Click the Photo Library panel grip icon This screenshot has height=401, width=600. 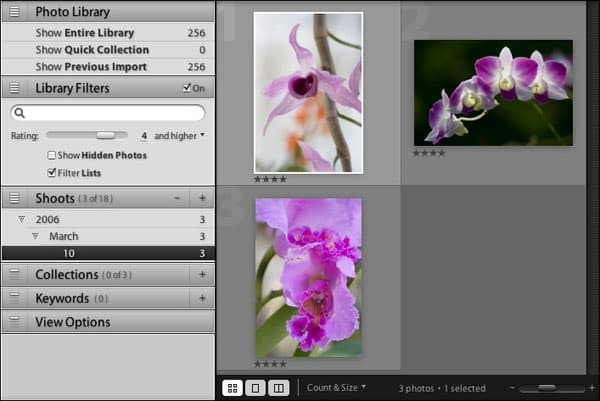[x=14, y=12]
